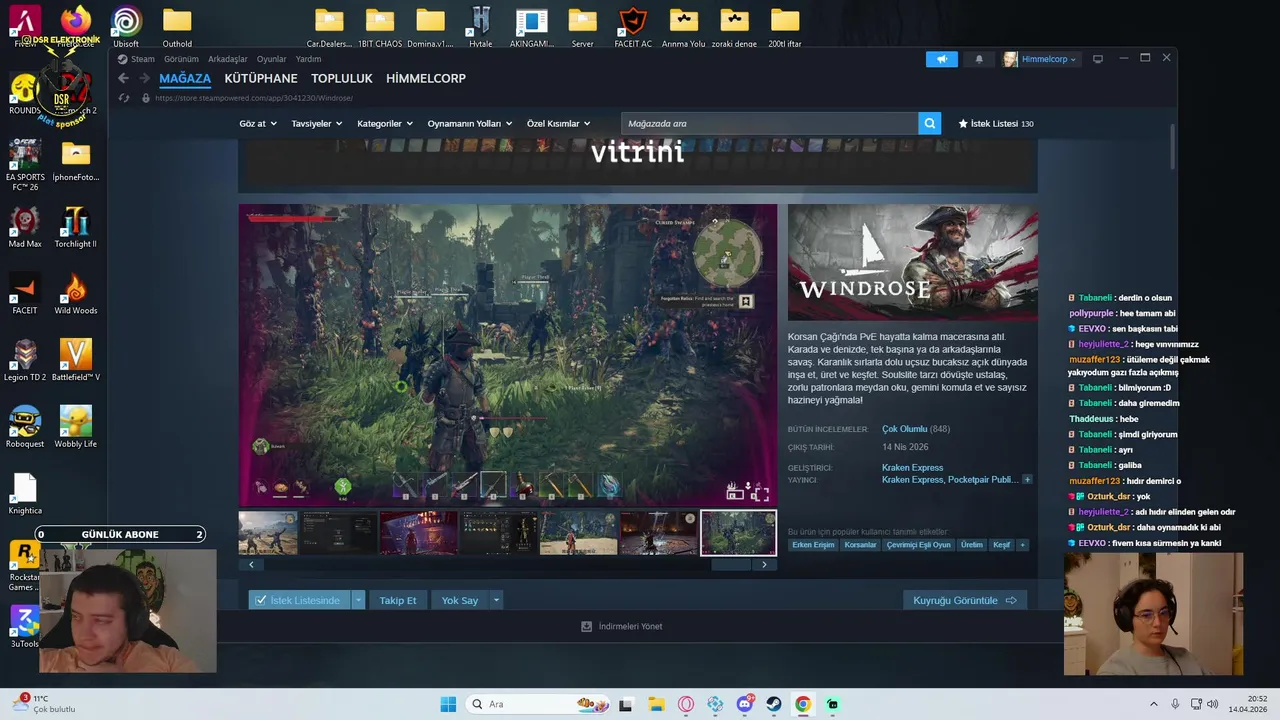Open File Explorer from taskbar
The width and height of the screenshot is (1280, 720).
pyautogui.click(x=656, y=704)
